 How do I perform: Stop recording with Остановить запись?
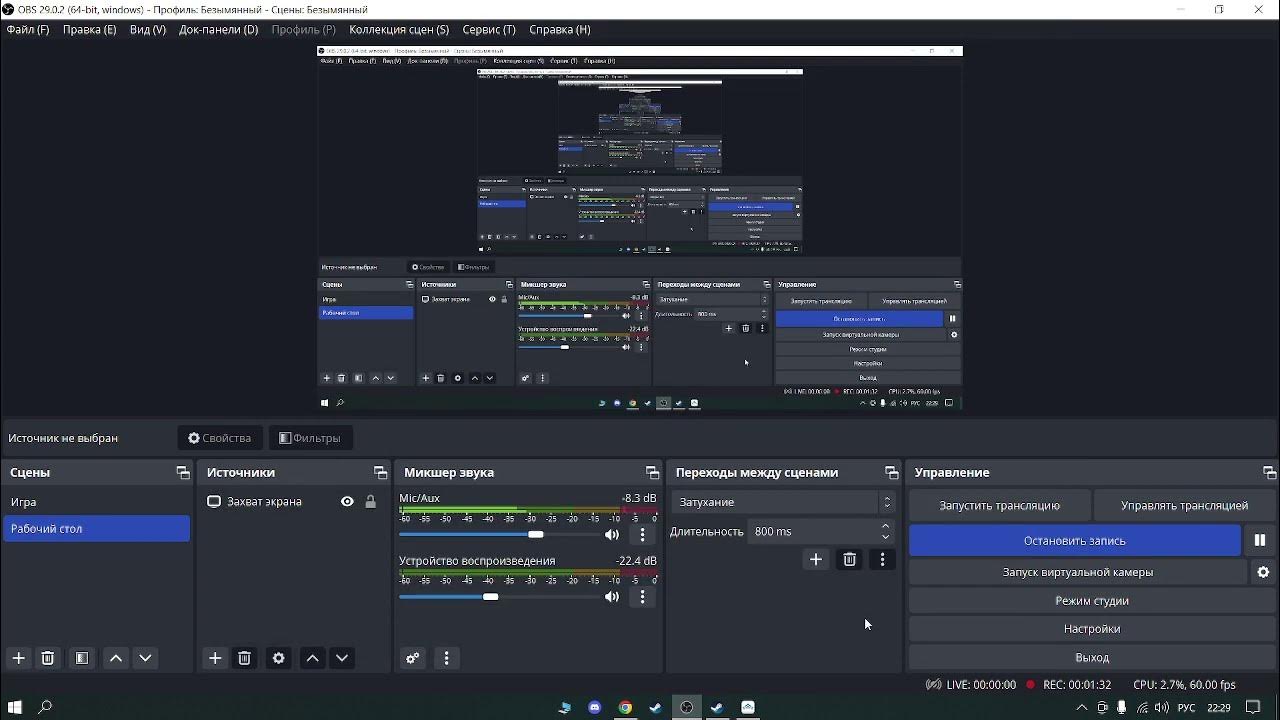pyautogui.click(x=1075, y=540)
